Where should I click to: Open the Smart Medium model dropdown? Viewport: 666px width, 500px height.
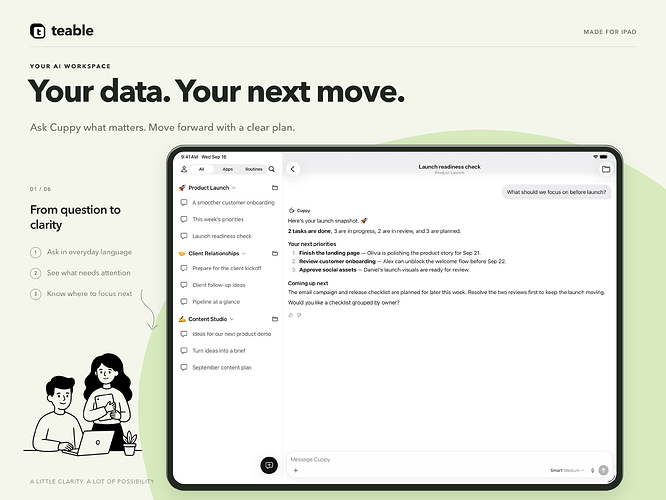[567, 470]
